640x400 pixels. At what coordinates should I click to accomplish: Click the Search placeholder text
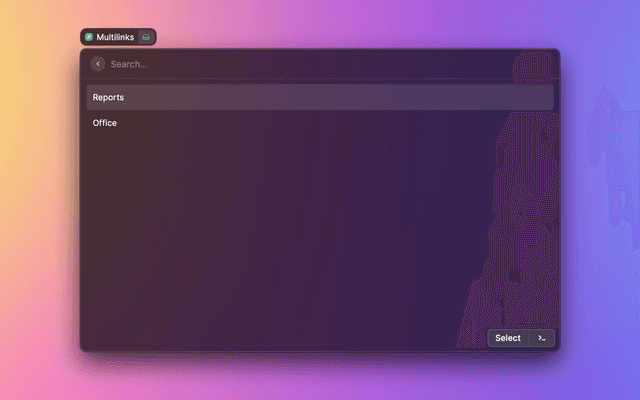coord(129,64)
